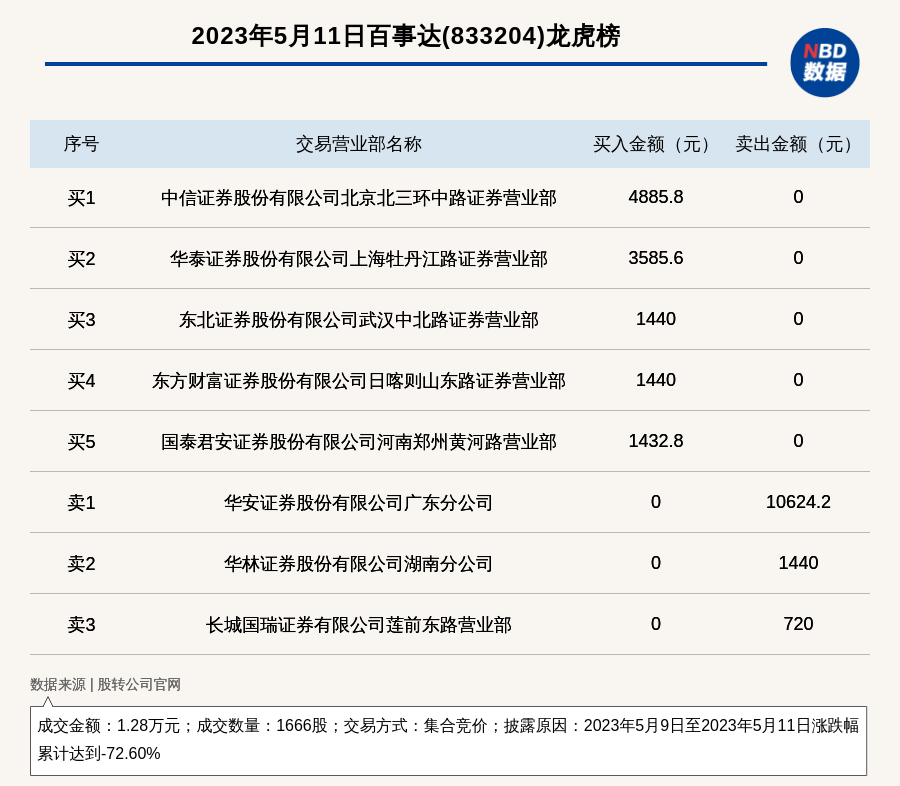The height and width of the screenshot is (786, 900).
Task: Select the buy amount 4885.8
Action: pyautogui.click(x=655, y=197)
